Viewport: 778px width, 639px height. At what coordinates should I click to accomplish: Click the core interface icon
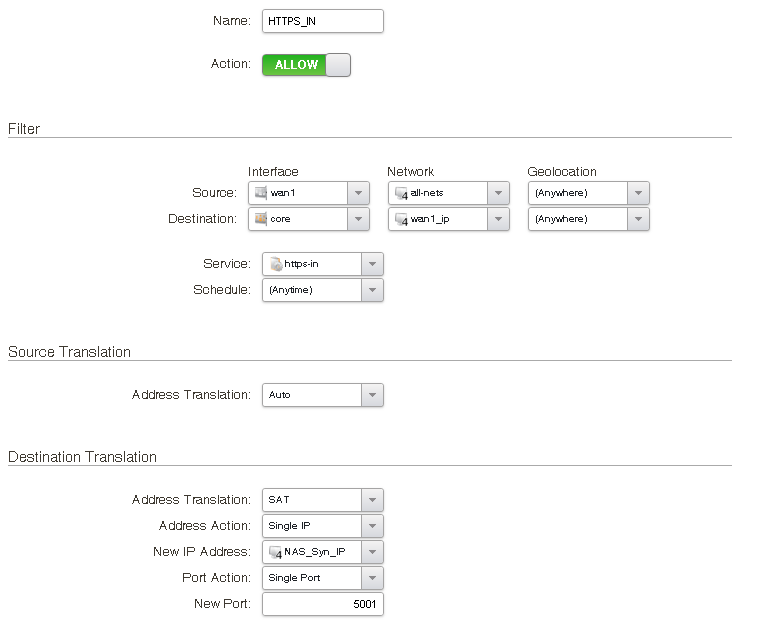point(261,219)
